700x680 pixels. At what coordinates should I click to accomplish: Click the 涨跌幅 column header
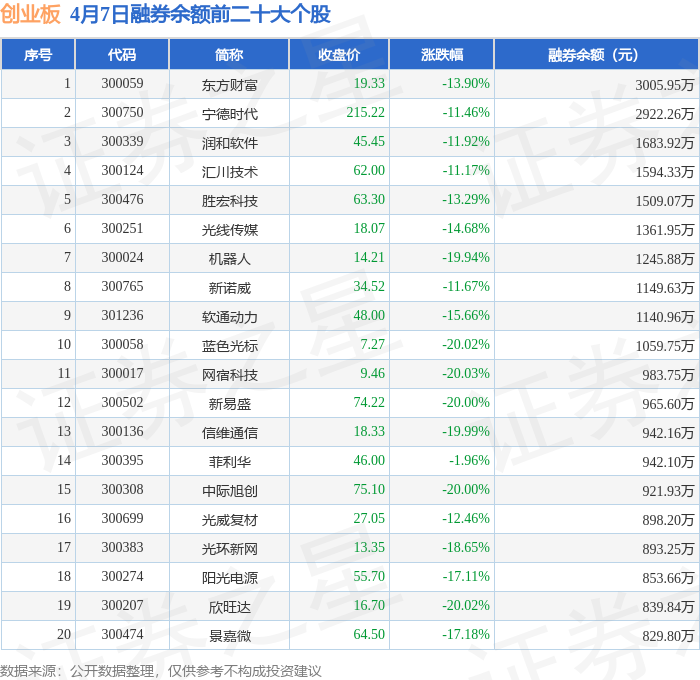(x=442, y=55)
